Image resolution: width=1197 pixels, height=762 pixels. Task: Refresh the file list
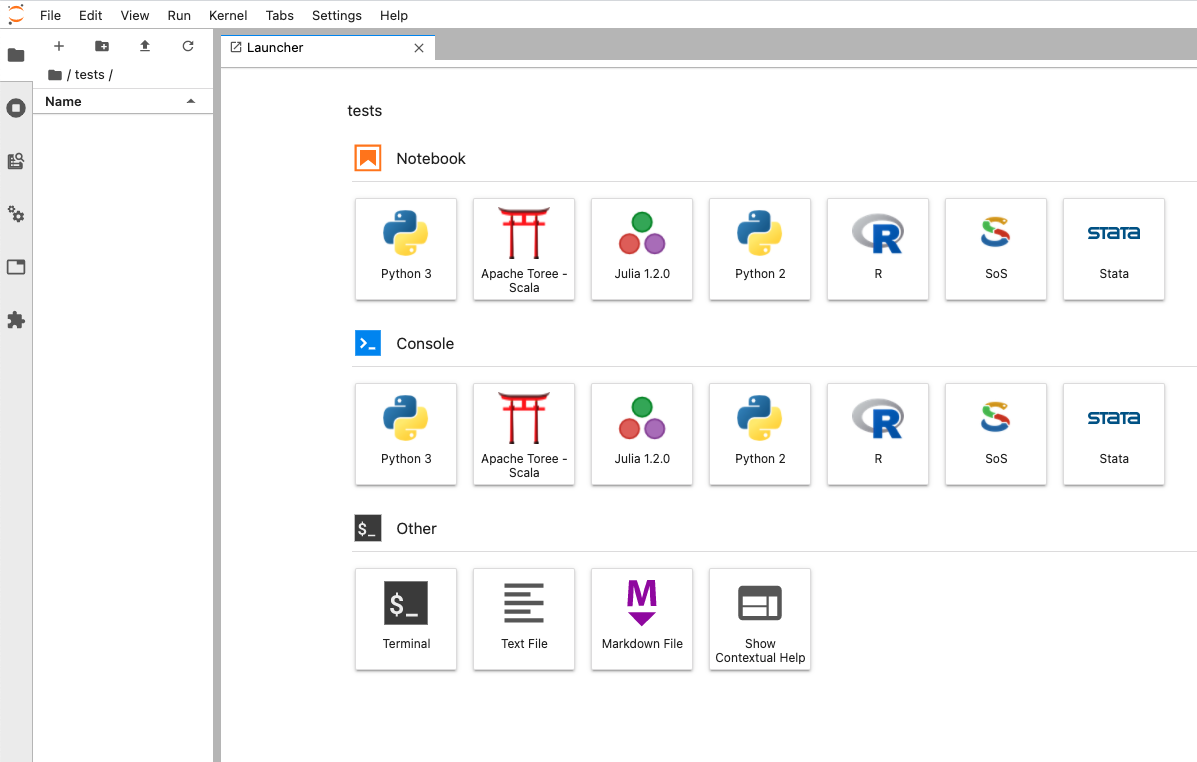tap(188, 46)
